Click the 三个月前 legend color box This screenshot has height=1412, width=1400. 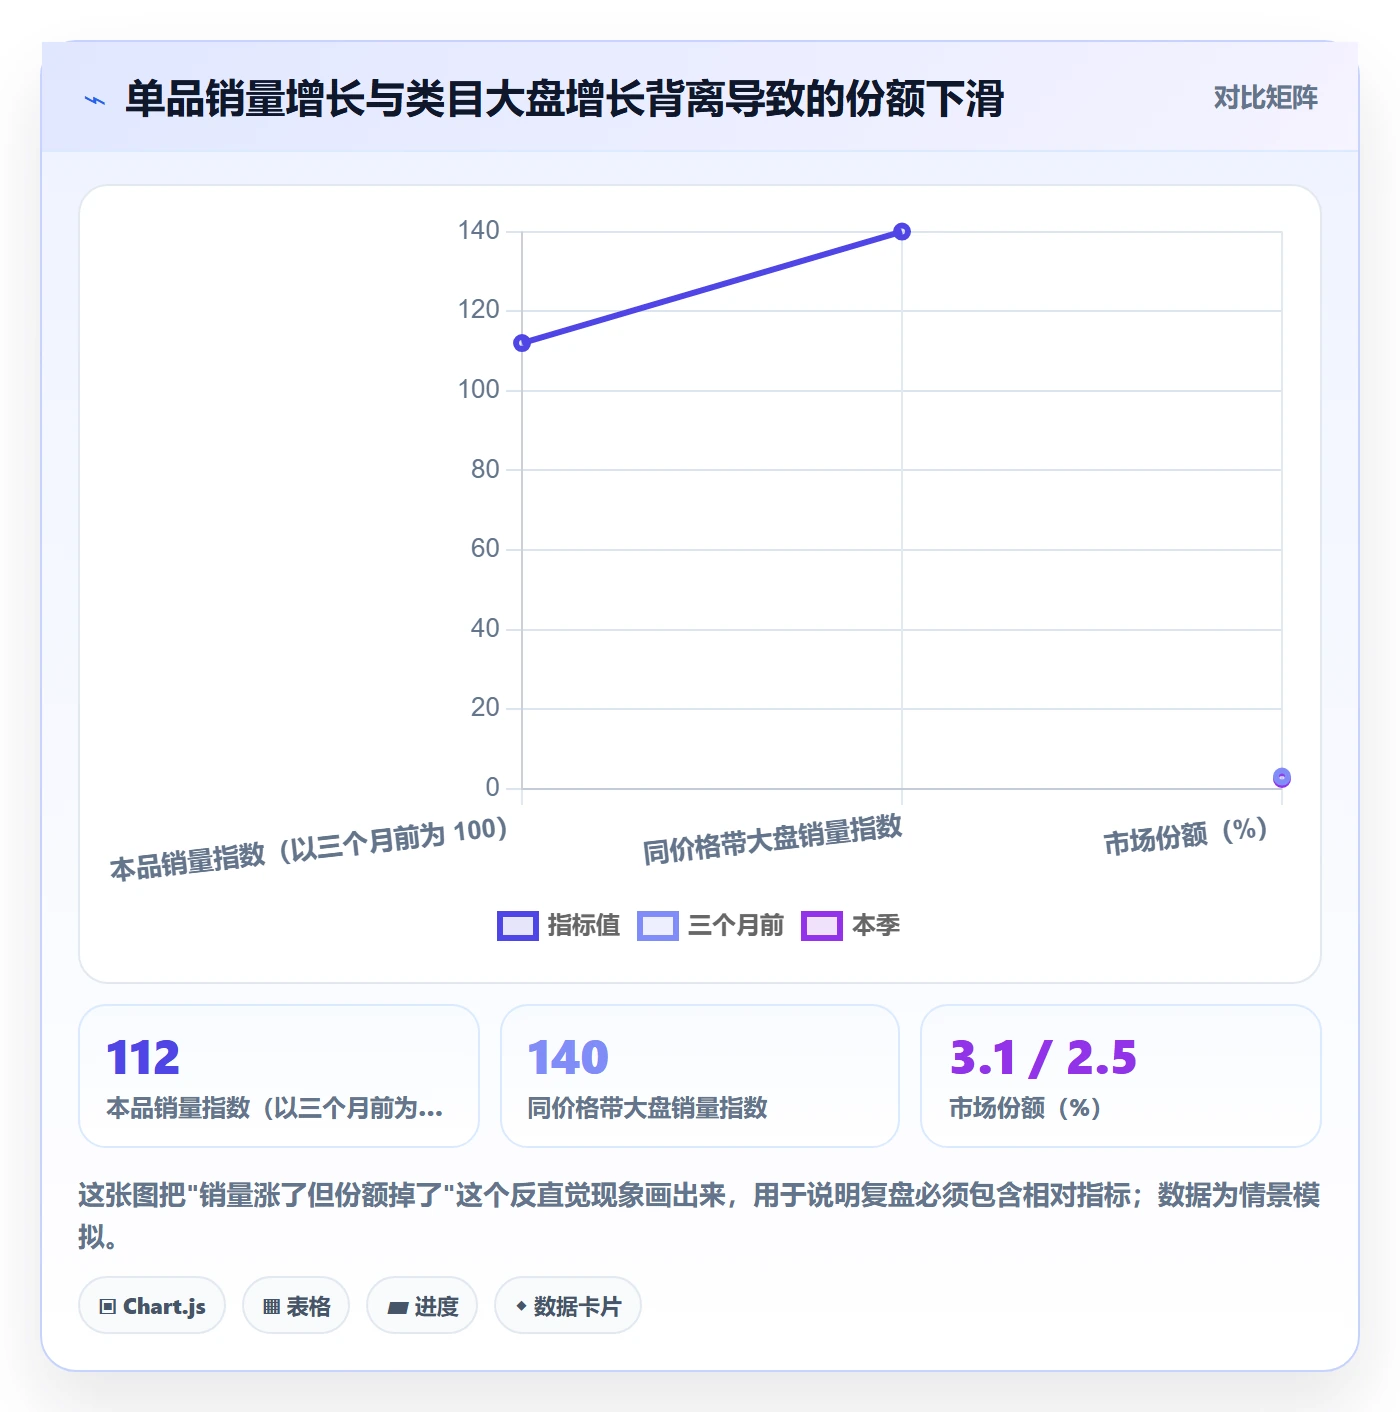pyautogui.click(x=658, y=926)
